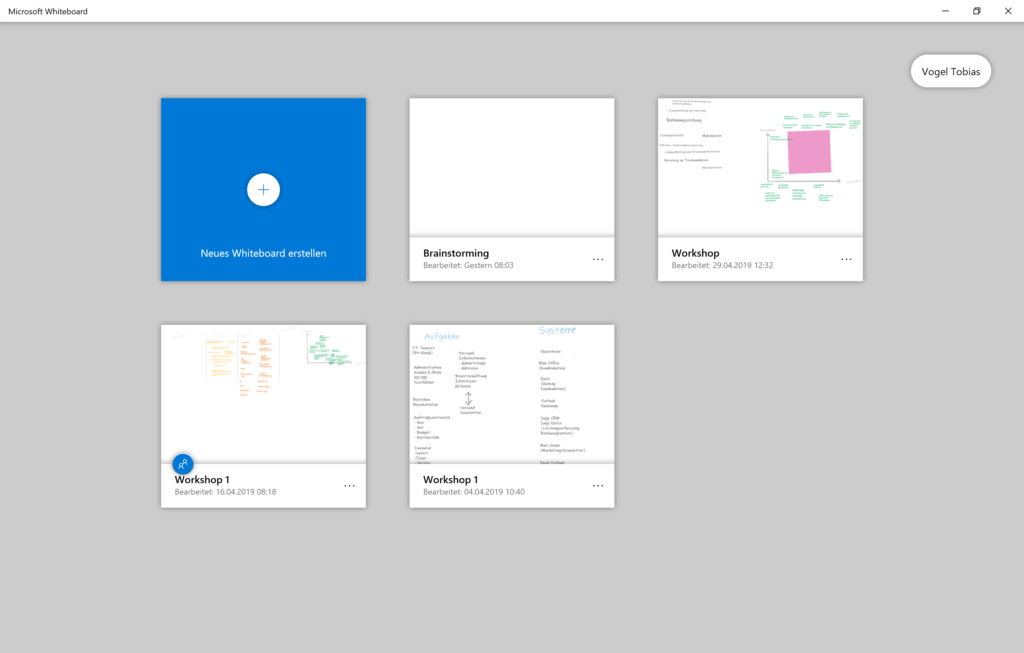This screenshot has height=653, width=1024.
Task: Open the Vogel Tobias account button
Action: coord(951,71)
